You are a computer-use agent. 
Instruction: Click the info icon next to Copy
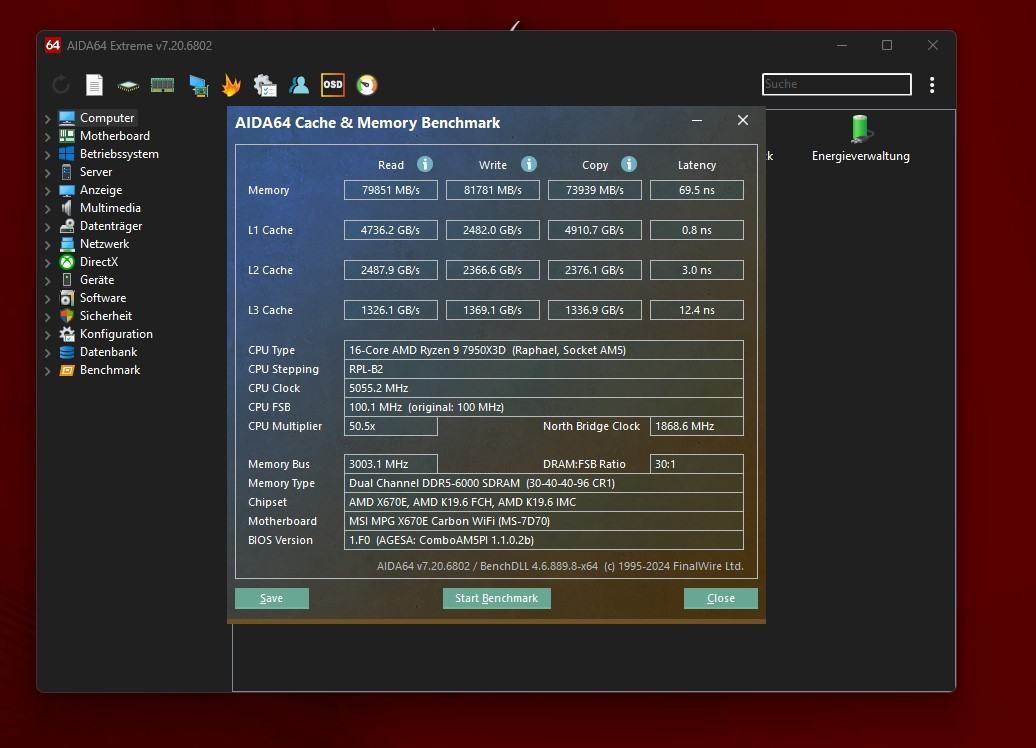coord(629,164)
